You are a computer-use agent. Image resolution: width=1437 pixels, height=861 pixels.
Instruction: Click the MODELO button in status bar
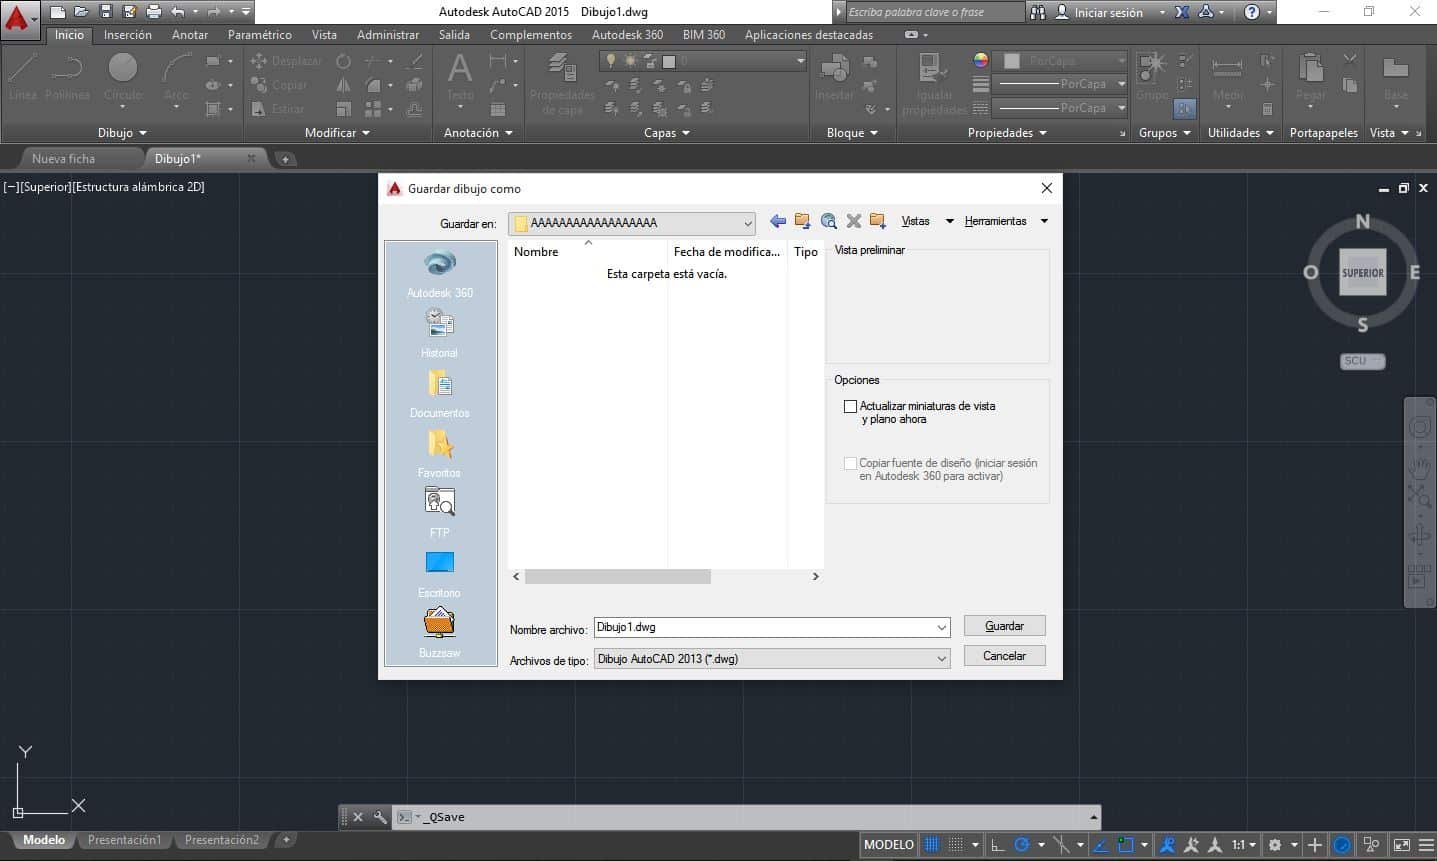coord(888,845)
